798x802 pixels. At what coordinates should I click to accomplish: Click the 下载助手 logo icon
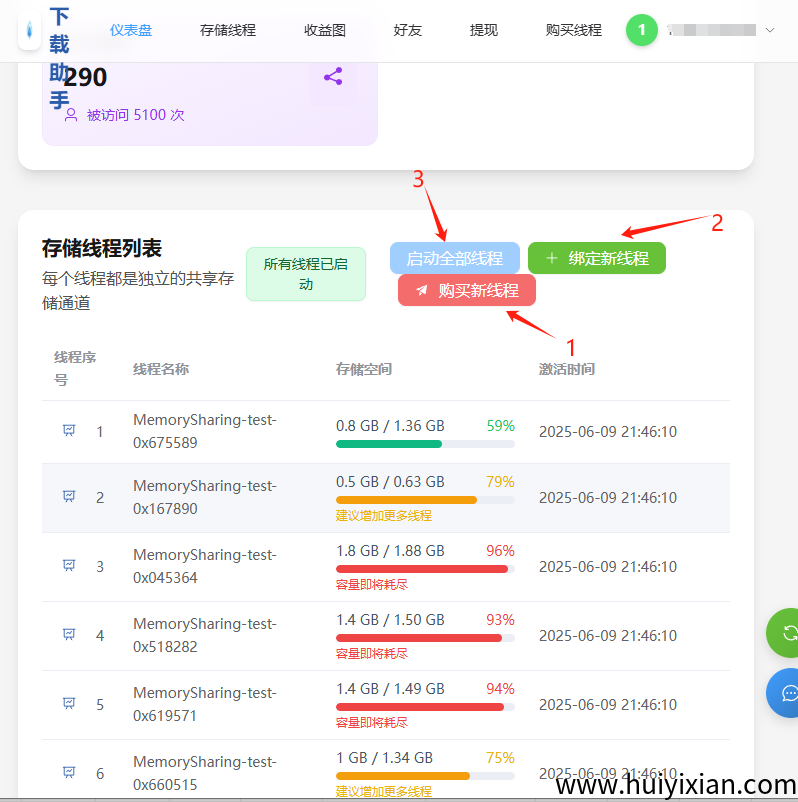pyautogui.click(x=30, y=31)
